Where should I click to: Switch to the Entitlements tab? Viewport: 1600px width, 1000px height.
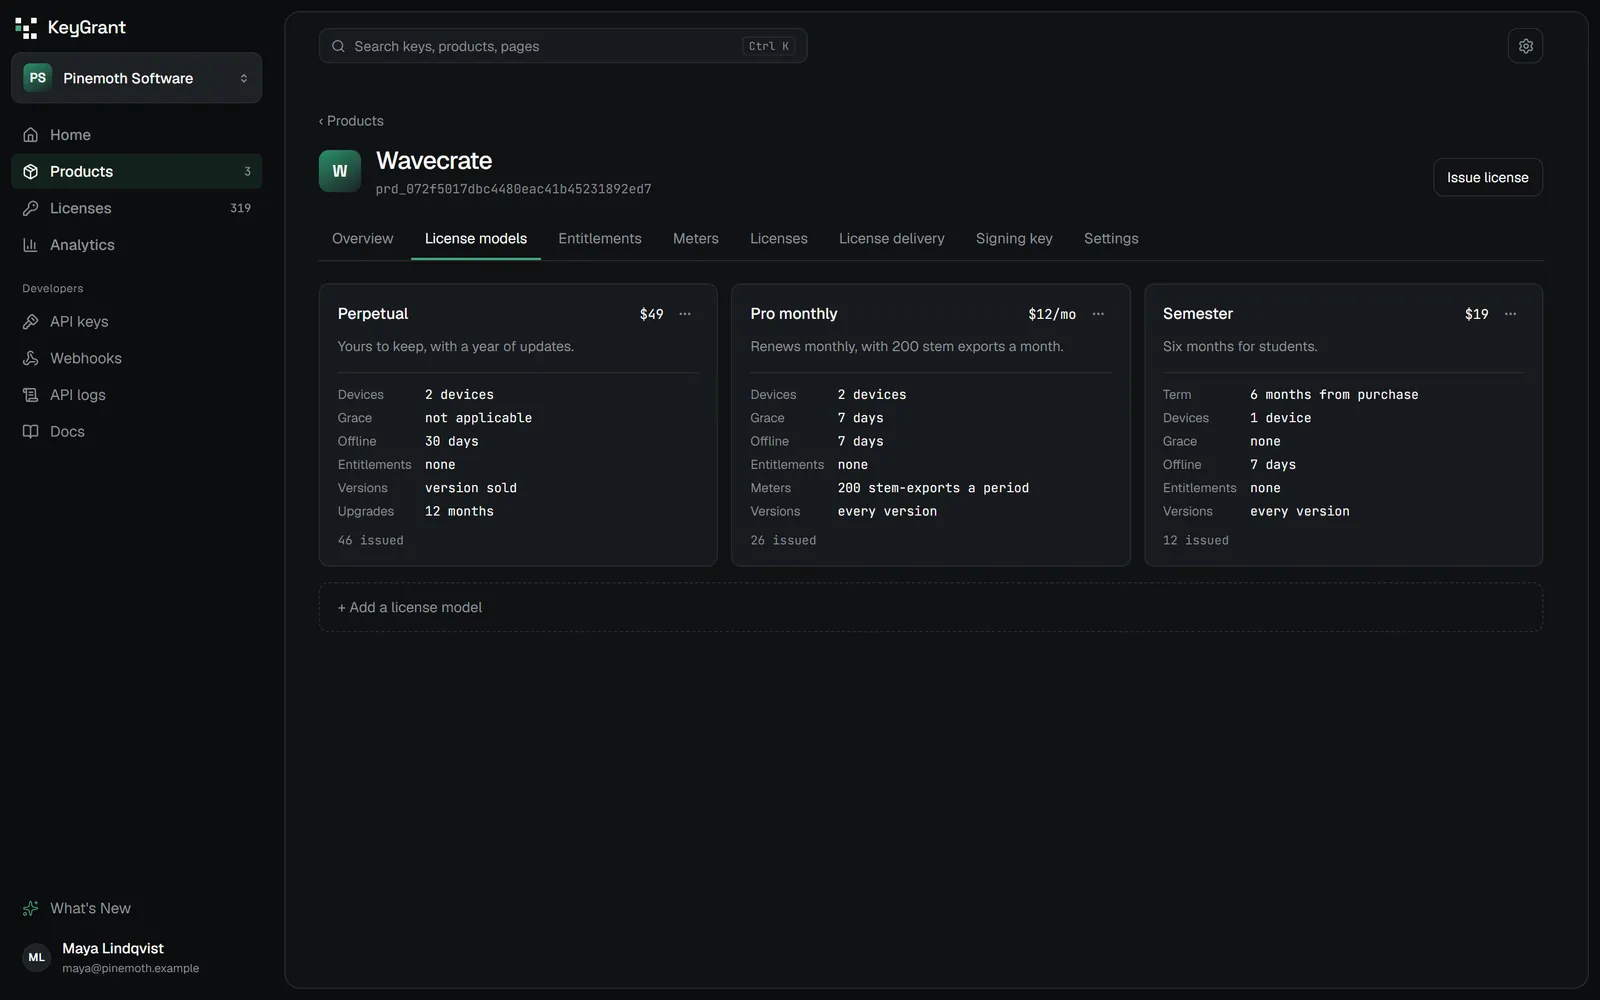point(600,238)
